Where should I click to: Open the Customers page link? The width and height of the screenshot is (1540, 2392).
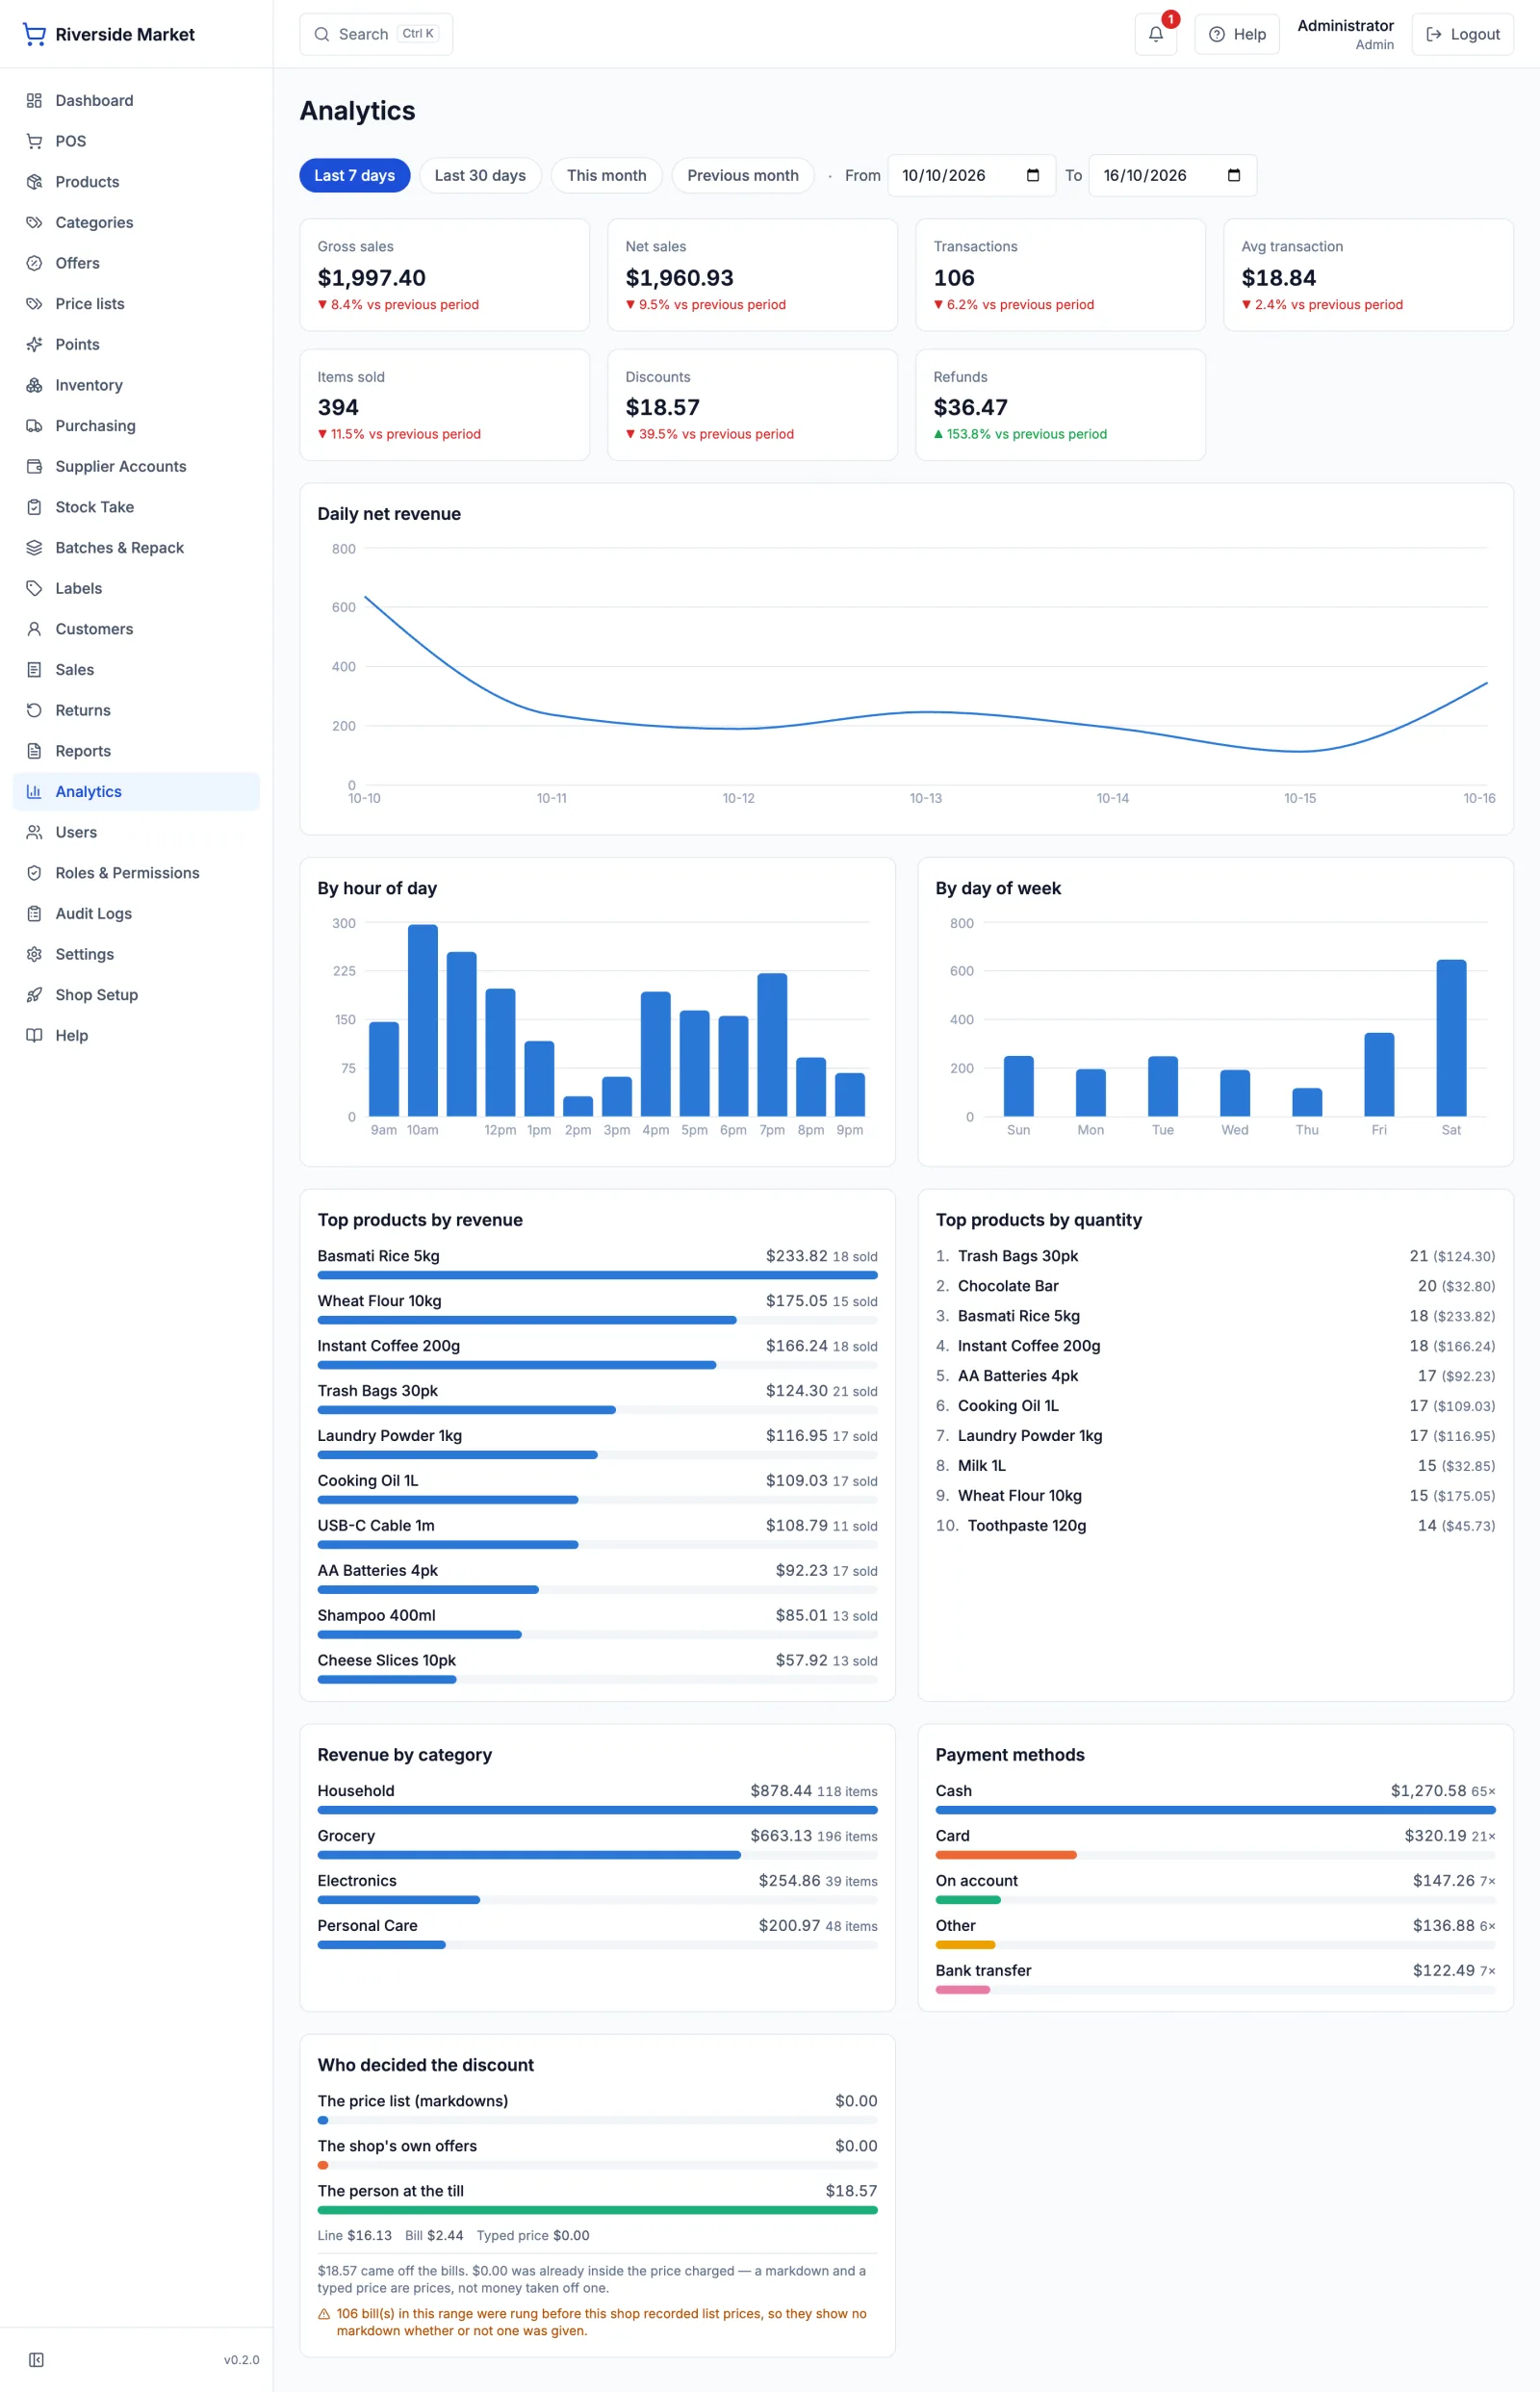(136, 629)
